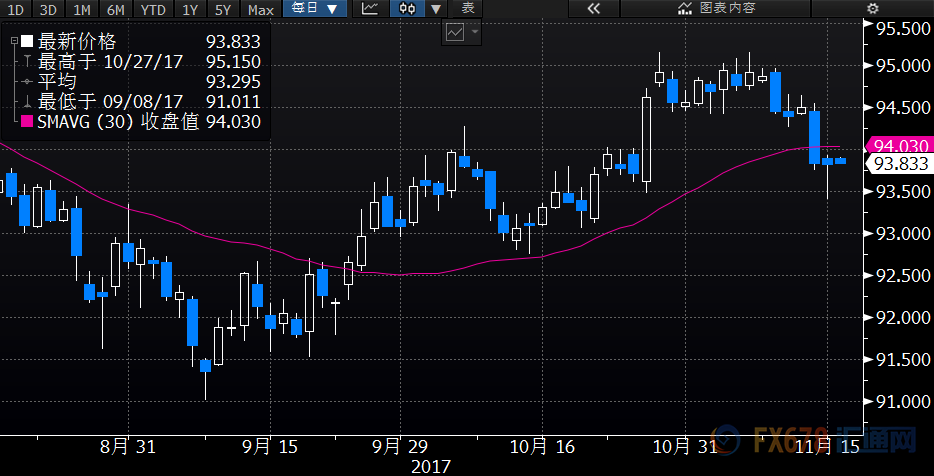Collapse the legend tree expander
This screenshot has height=476, width=934.
(14, 42)
